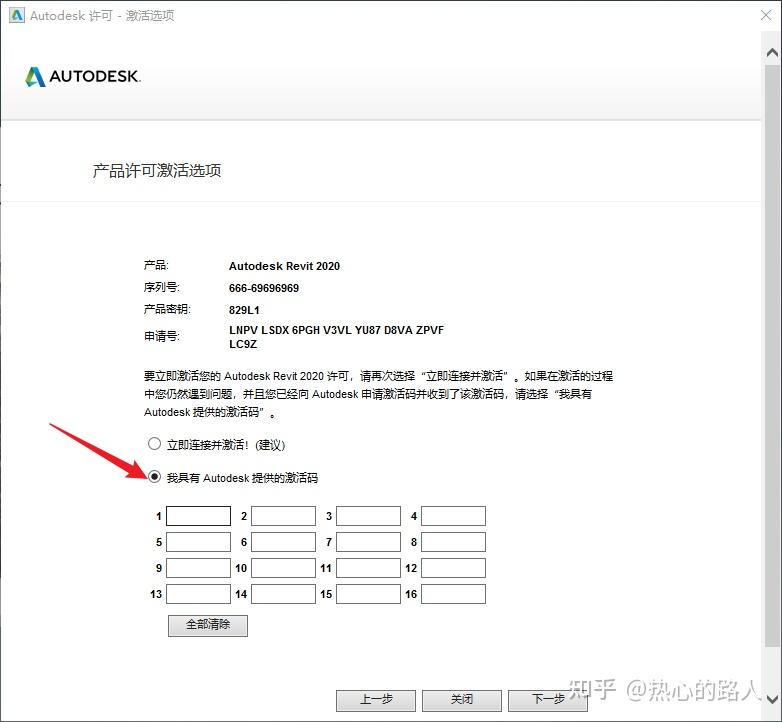
Task: Click activation code field 16
Action: 453,594
